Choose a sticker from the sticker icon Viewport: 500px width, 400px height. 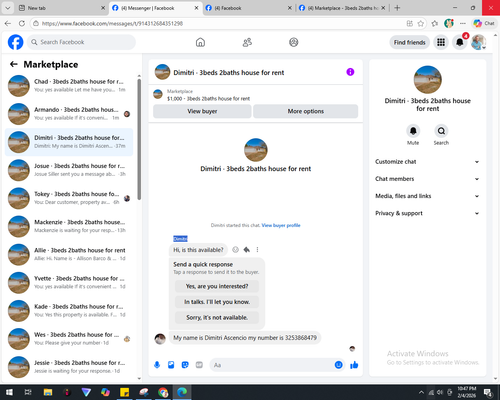coord(185,365)
